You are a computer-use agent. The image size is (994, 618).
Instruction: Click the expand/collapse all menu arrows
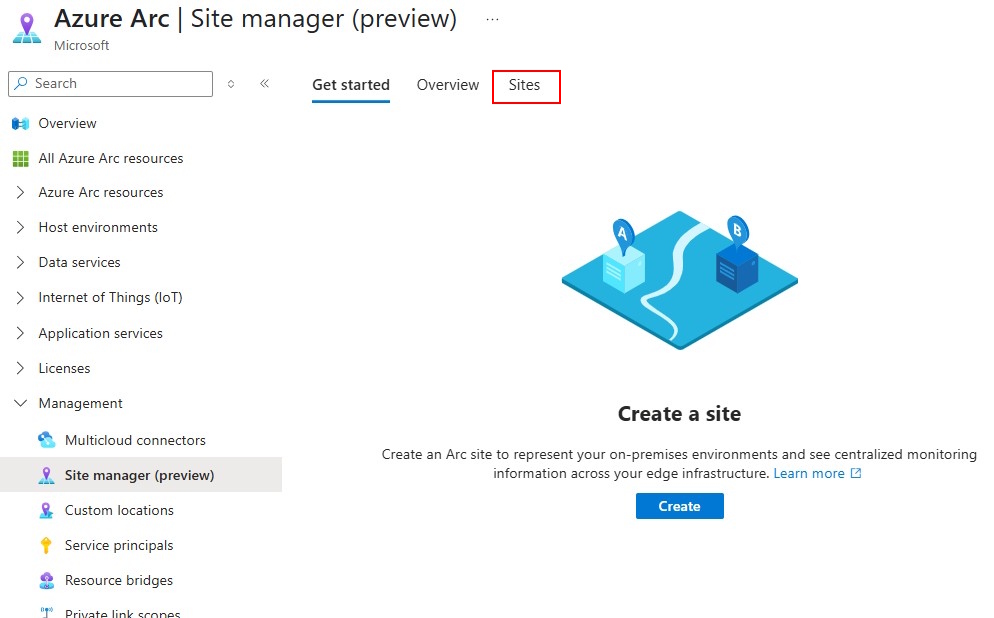[231, 84]
